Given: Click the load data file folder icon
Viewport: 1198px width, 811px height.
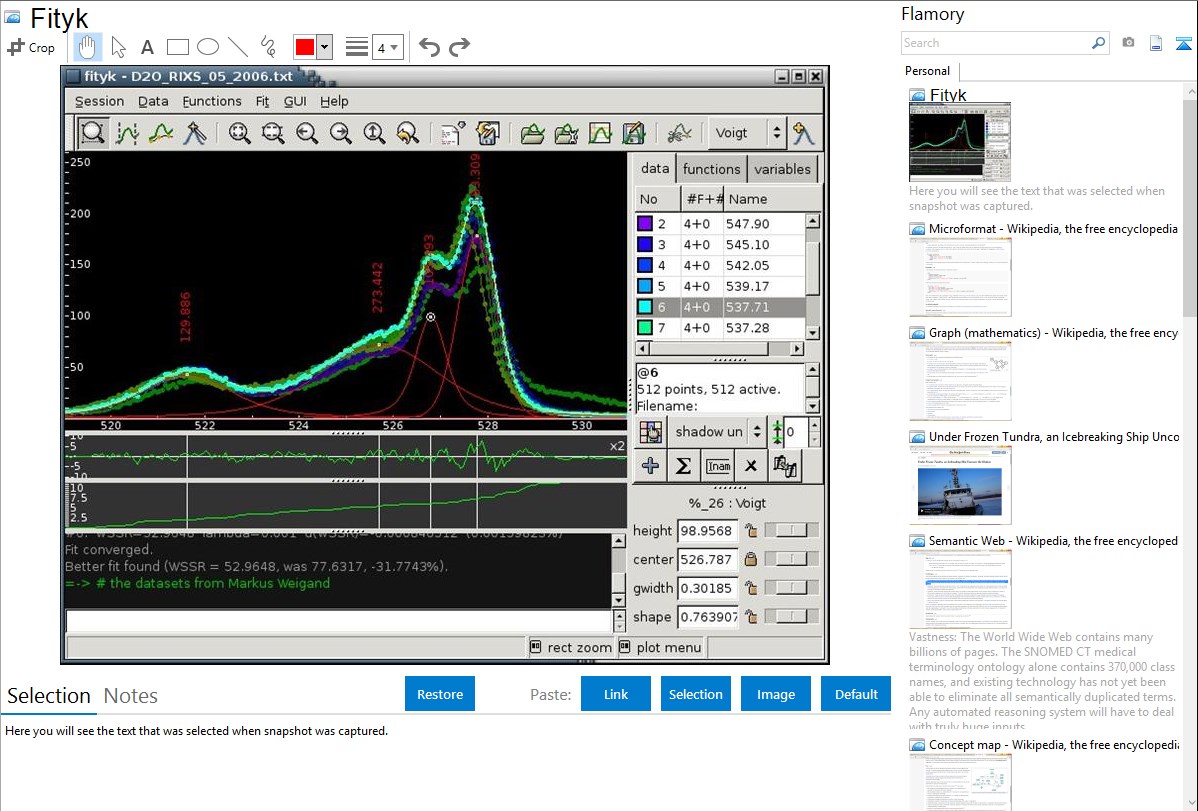Looking at the screenshot, I should [x=532, y=133].
